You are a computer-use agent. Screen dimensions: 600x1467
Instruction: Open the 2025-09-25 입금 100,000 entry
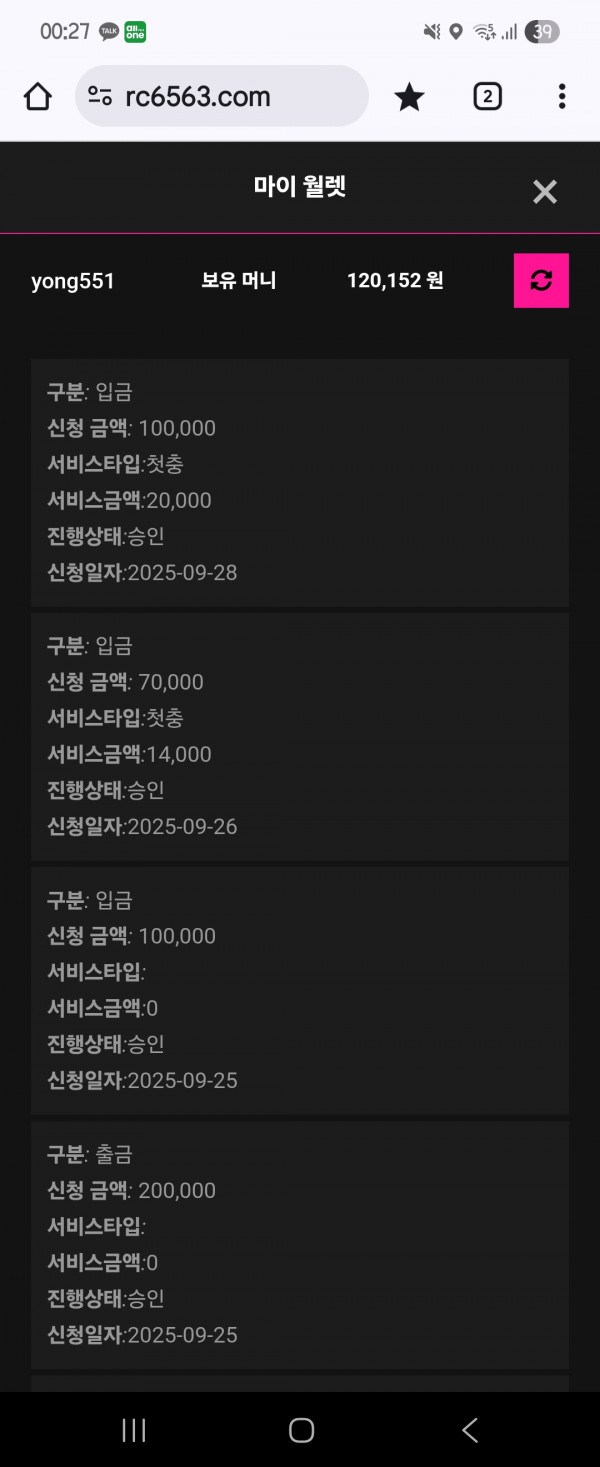click(x=300, y=990)
